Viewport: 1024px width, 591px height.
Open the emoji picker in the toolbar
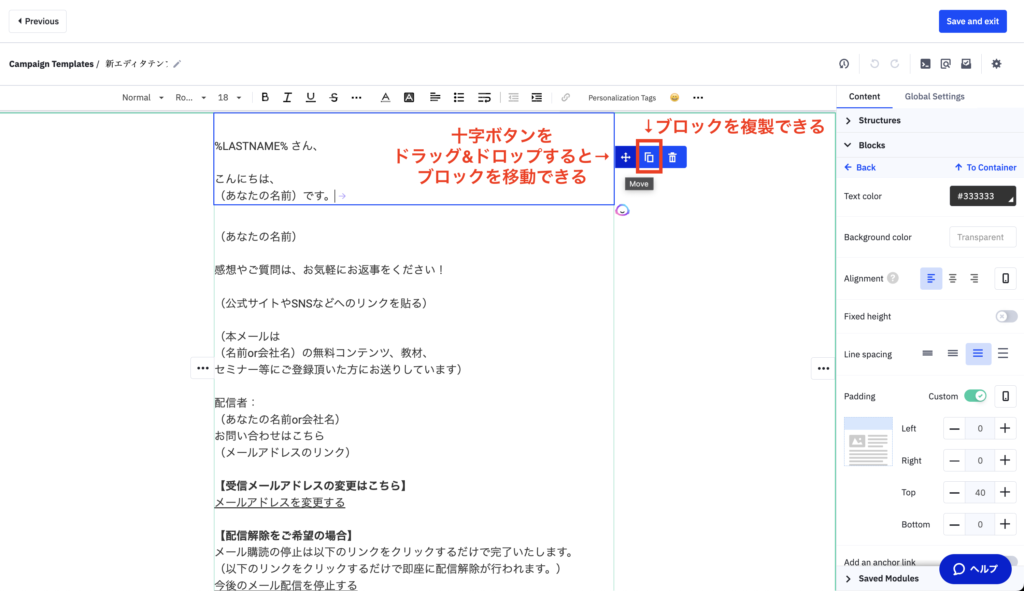pos(674,98)
